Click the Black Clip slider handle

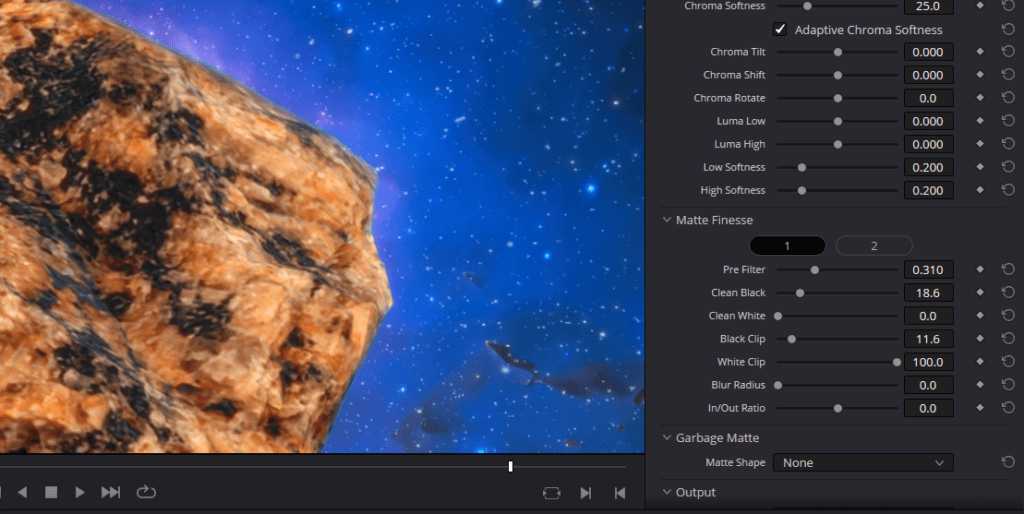(792, 339)
